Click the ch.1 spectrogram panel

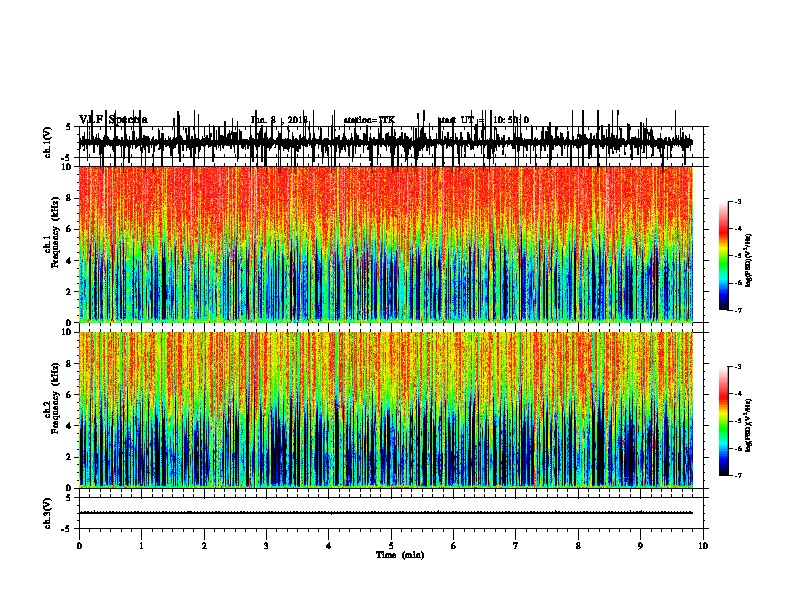(x=386, y=244)
